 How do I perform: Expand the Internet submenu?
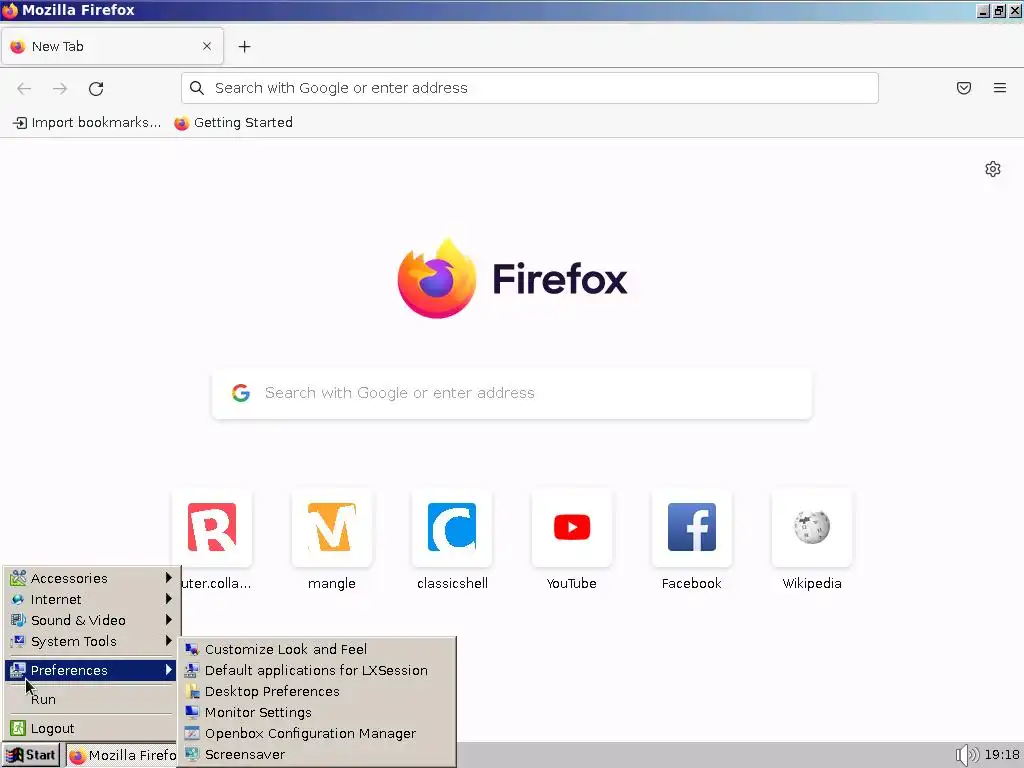91,599
